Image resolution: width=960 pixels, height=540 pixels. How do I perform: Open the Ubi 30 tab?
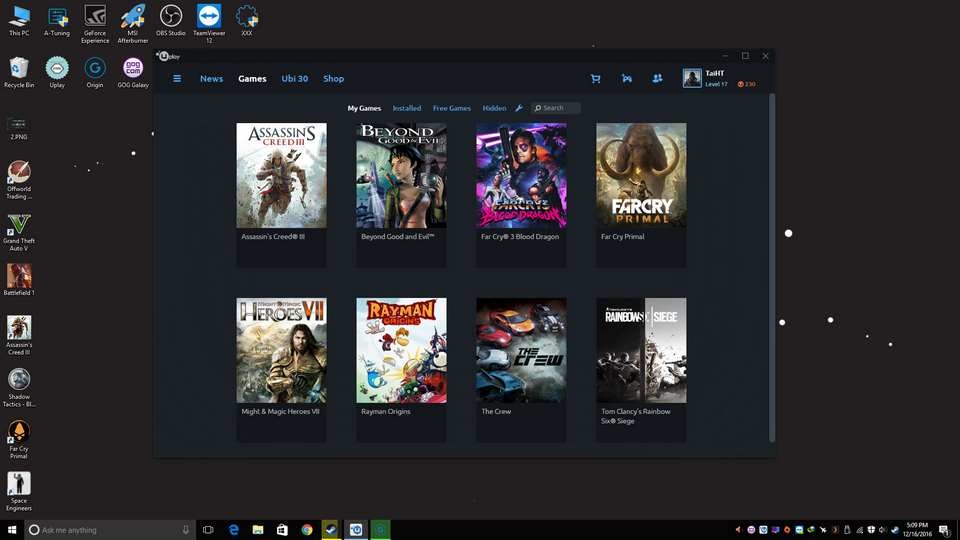tap(294, 78)
